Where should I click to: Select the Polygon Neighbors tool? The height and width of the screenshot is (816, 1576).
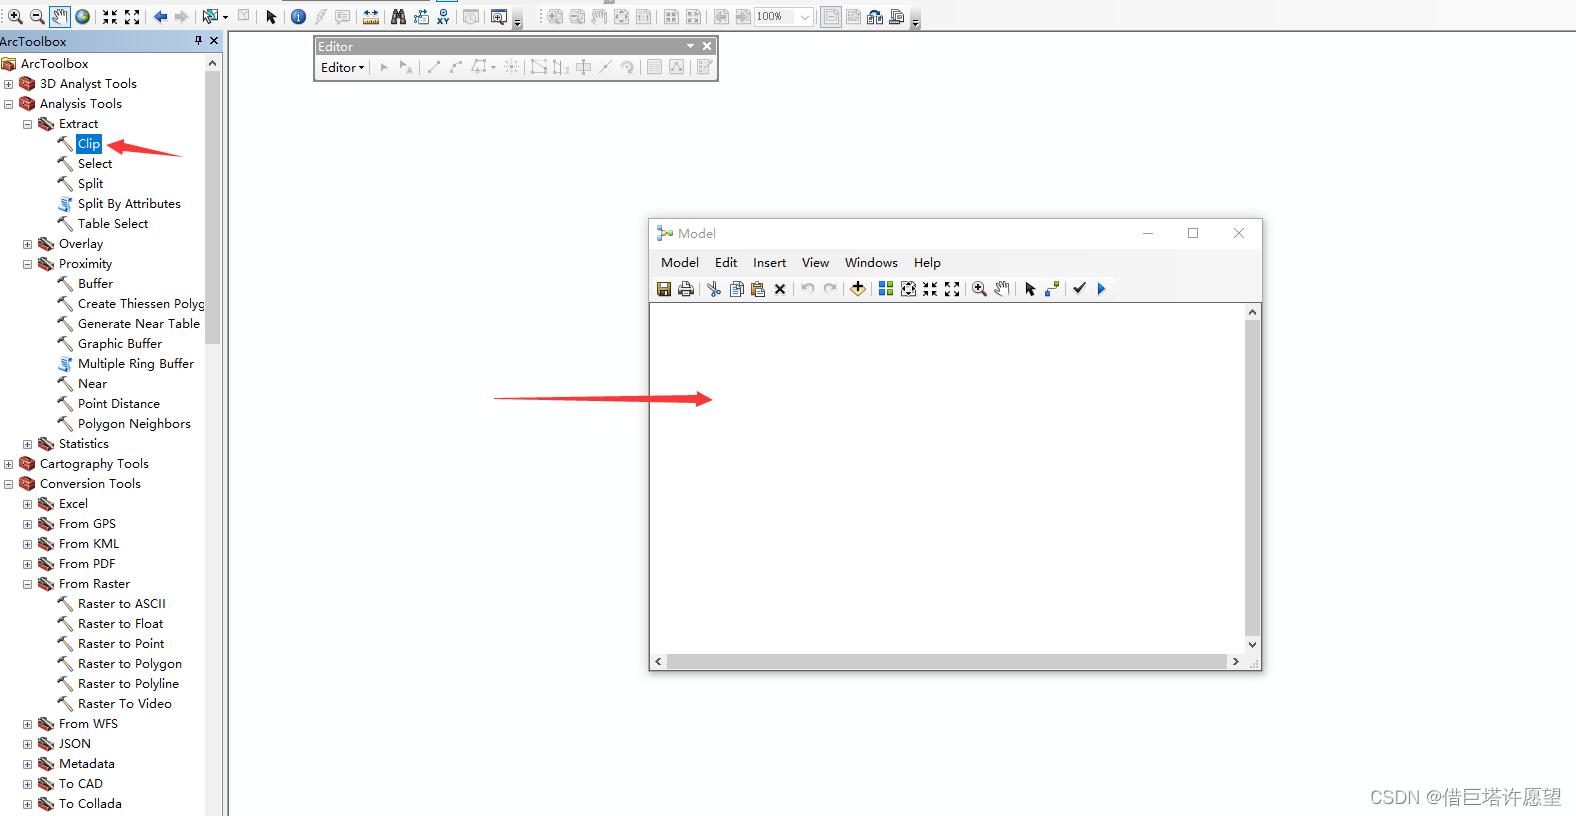click(134, 424)
